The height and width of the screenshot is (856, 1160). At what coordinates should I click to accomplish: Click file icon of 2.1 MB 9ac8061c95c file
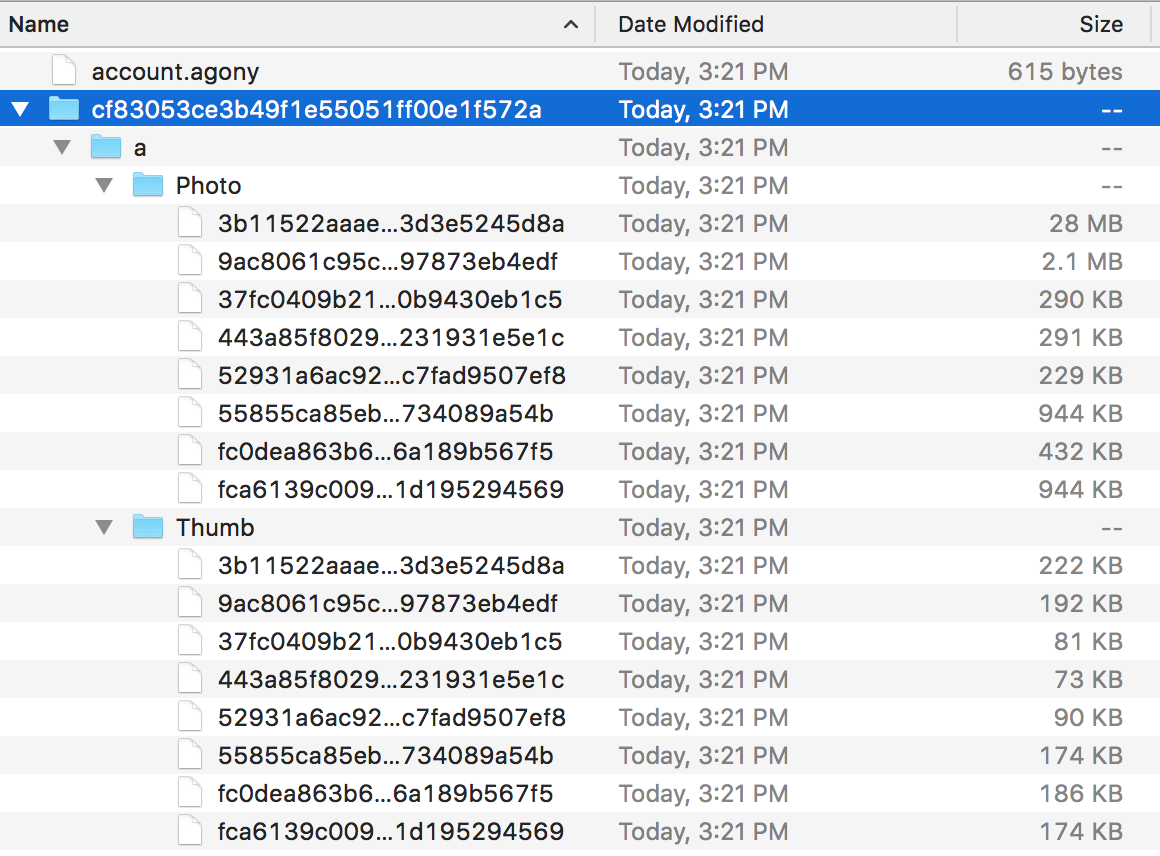[x=190, y=261]
